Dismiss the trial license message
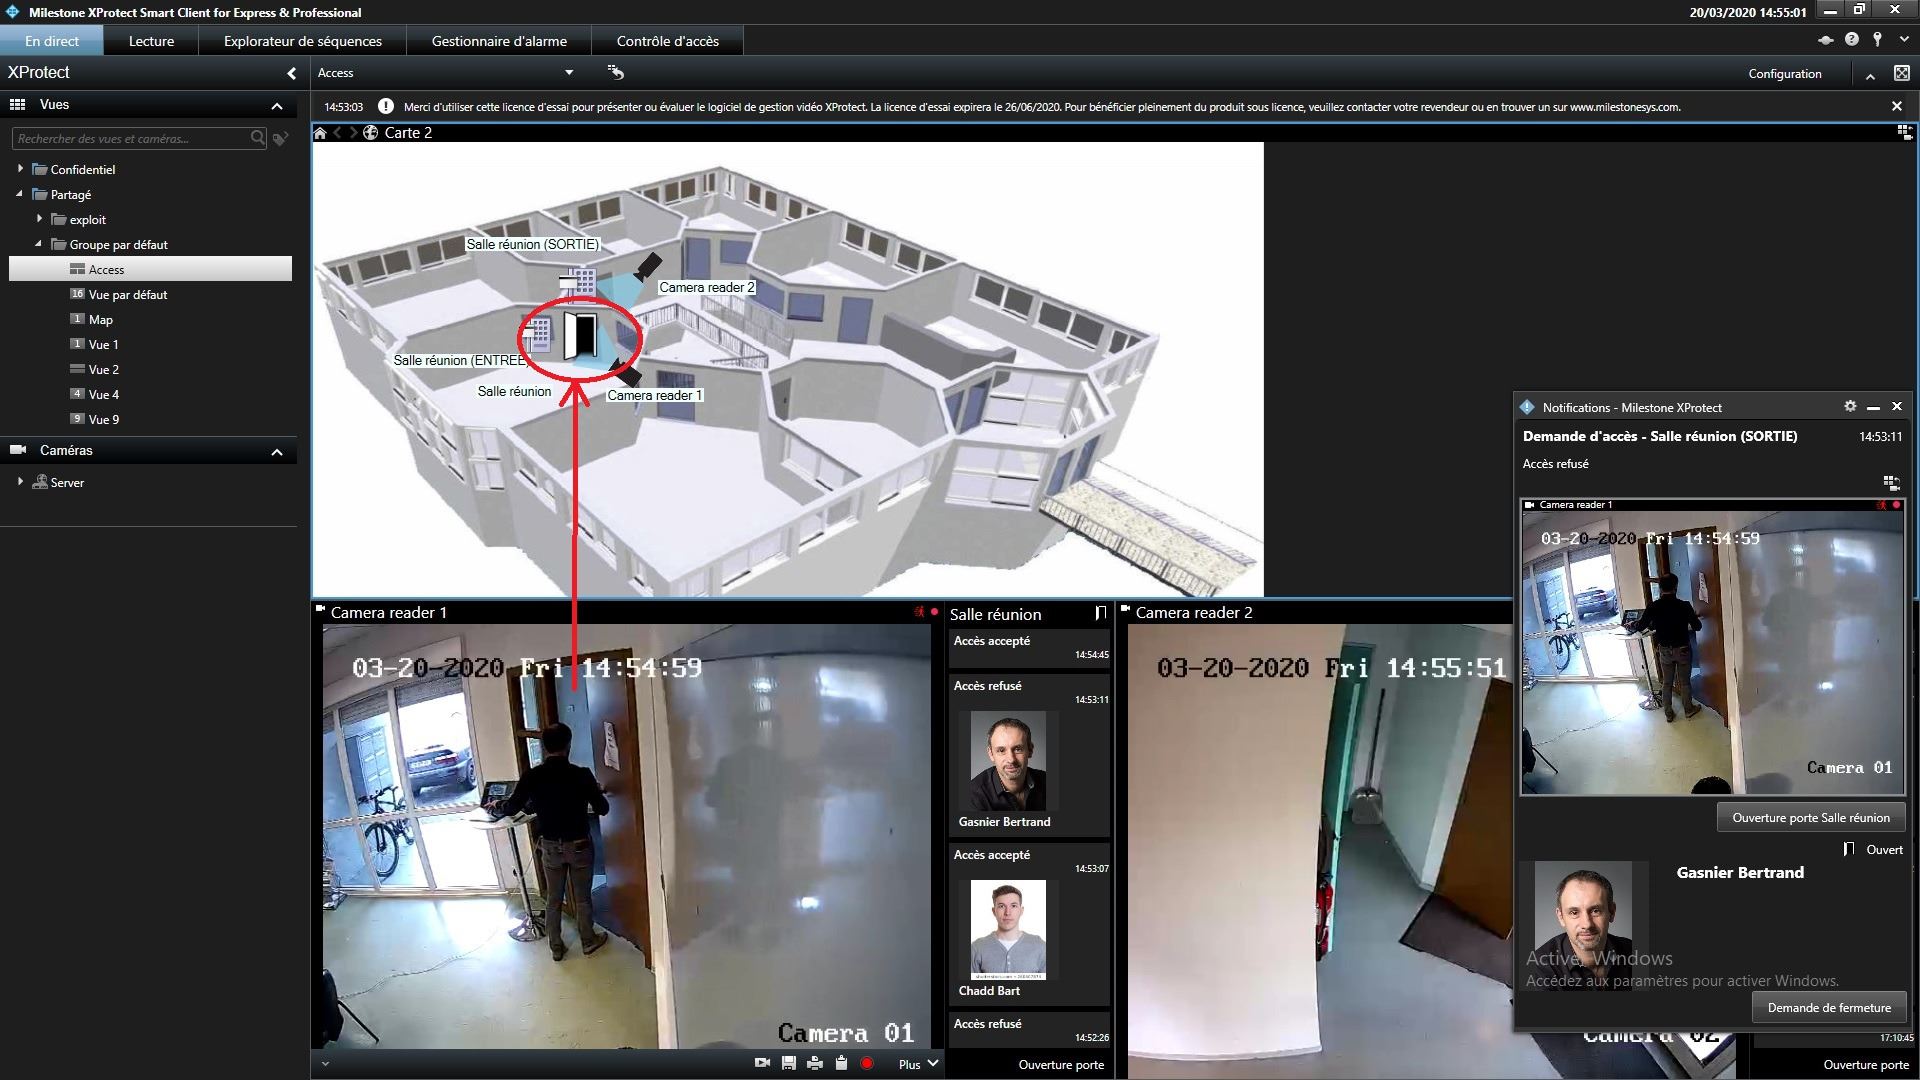This screenshot has width=1920, height=1080. point(1897,106)
